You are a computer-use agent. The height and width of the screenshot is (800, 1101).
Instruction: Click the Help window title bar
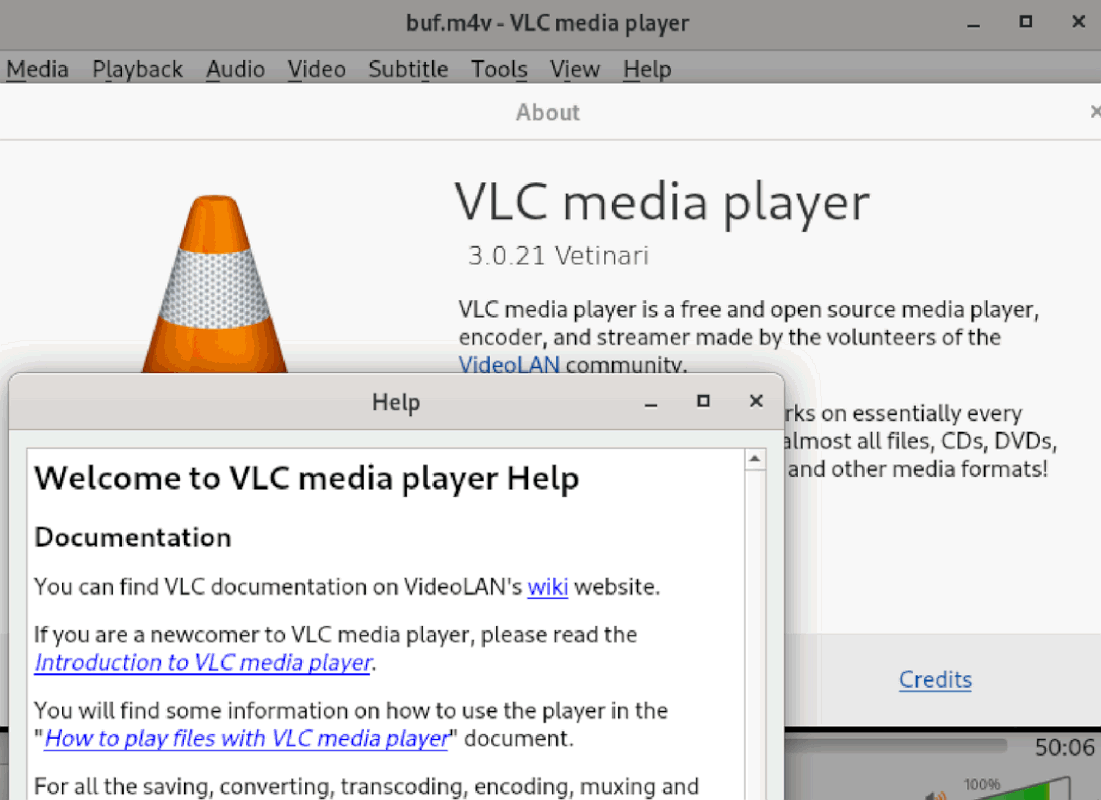click(x=396, y=402)
